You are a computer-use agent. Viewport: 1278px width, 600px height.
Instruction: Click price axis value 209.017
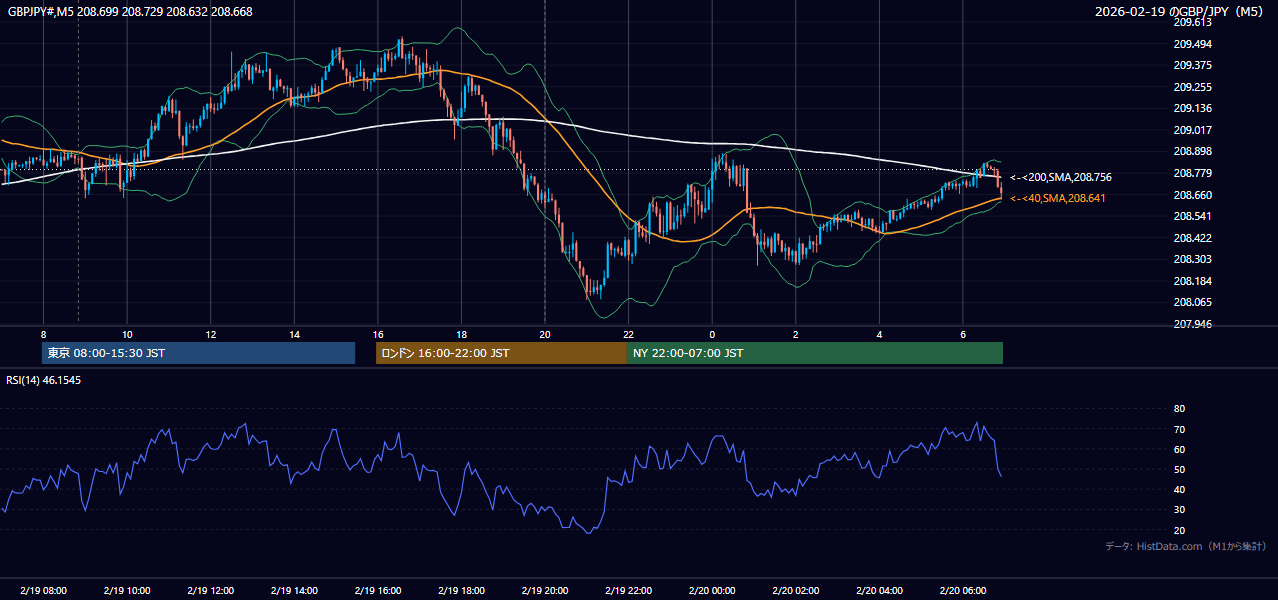[x=1192, y=130]
